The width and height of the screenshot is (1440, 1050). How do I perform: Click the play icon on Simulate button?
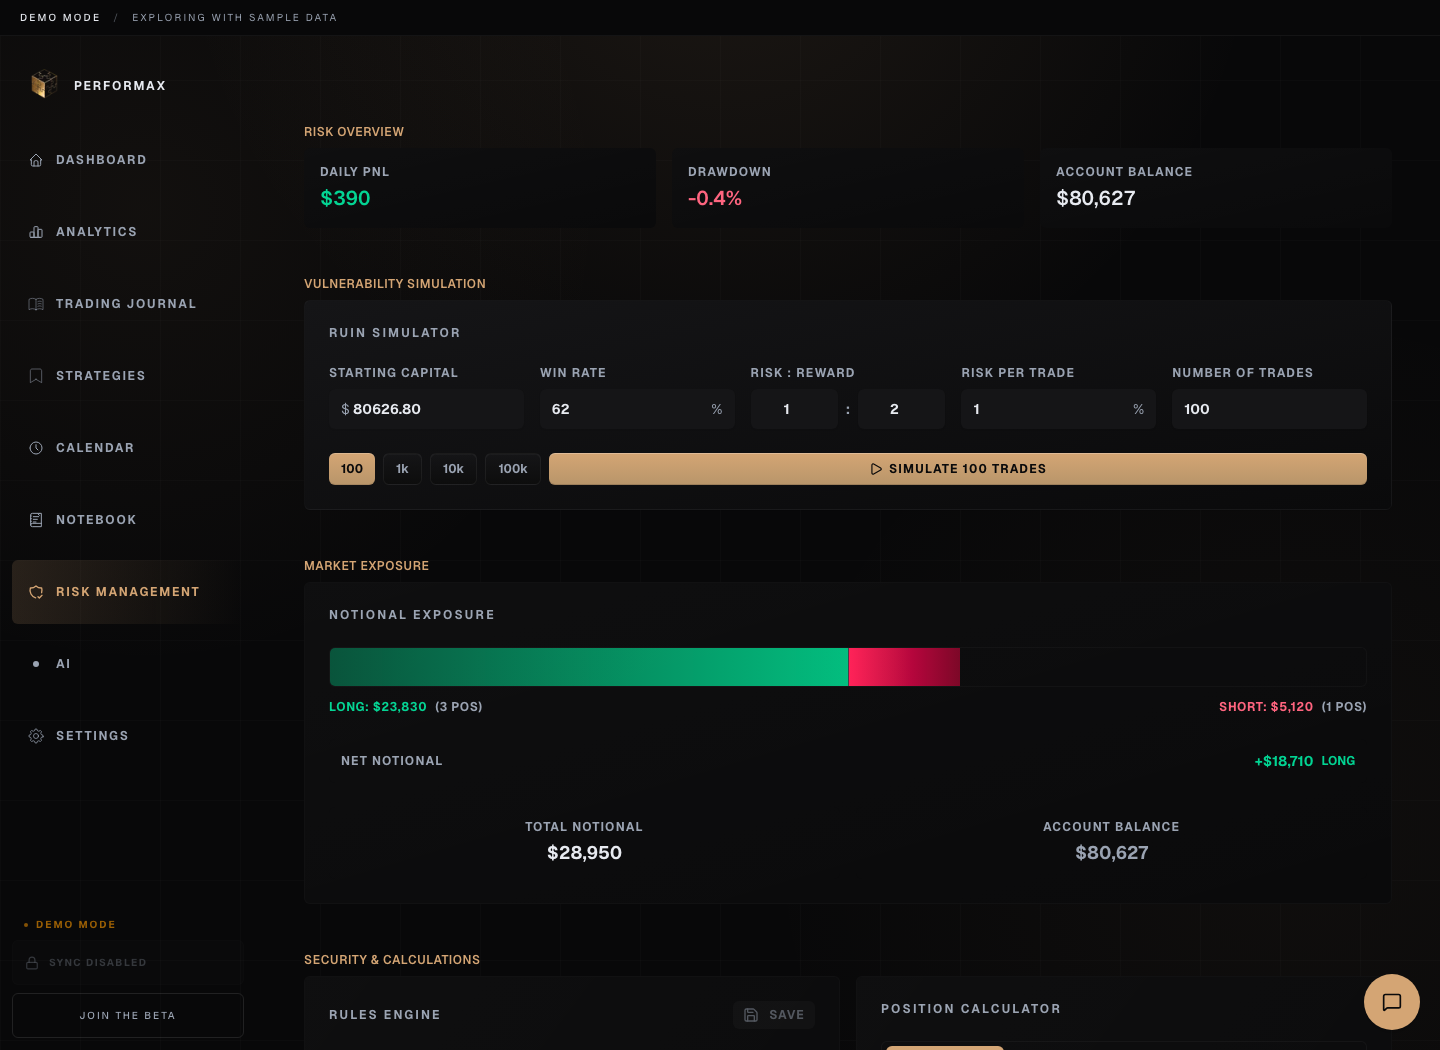pos(876,469)
